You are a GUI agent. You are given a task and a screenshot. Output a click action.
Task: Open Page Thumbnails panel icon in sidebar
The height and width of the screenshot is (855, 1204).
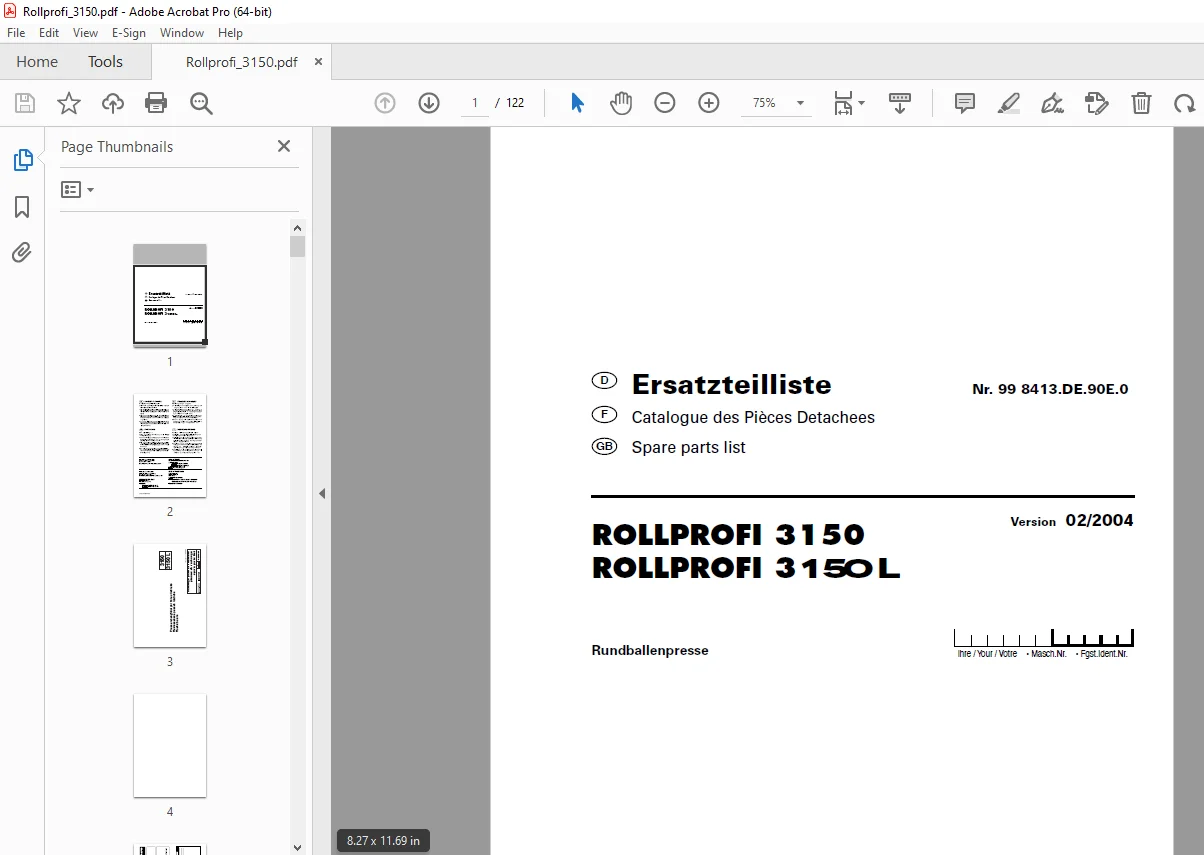(x=22, y=160)
